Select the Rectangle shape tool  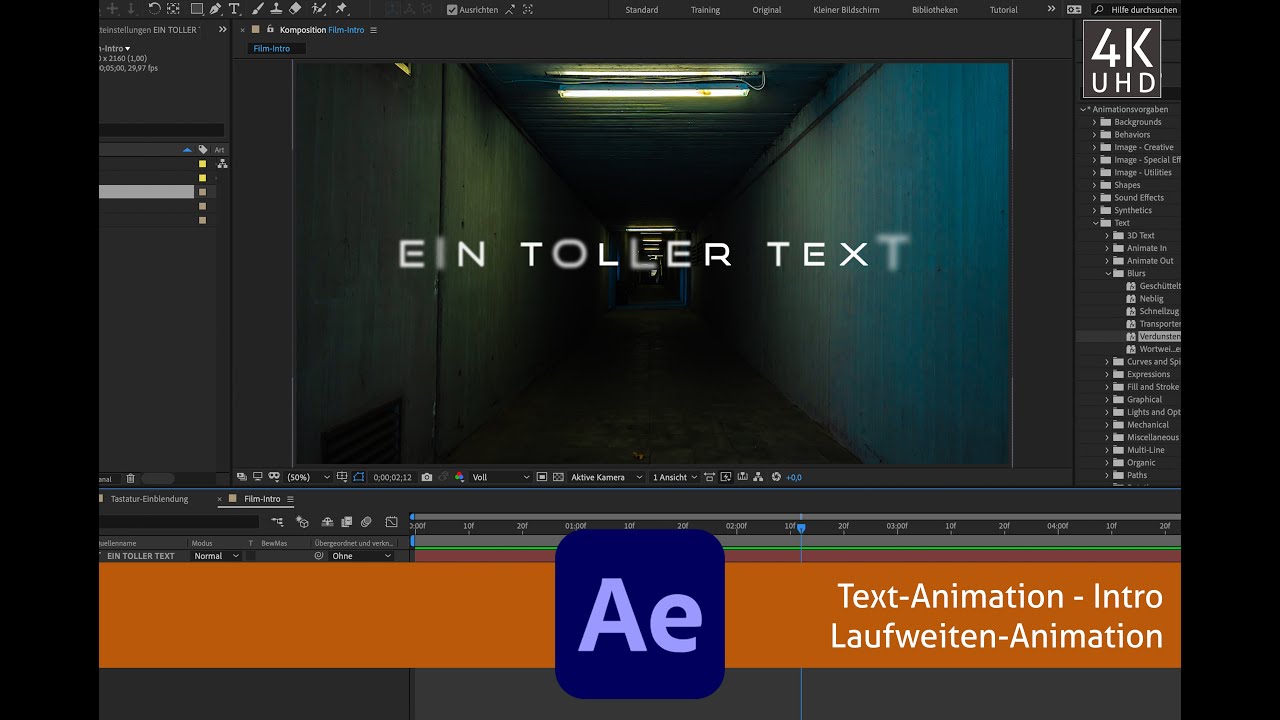tap(197, 9)
